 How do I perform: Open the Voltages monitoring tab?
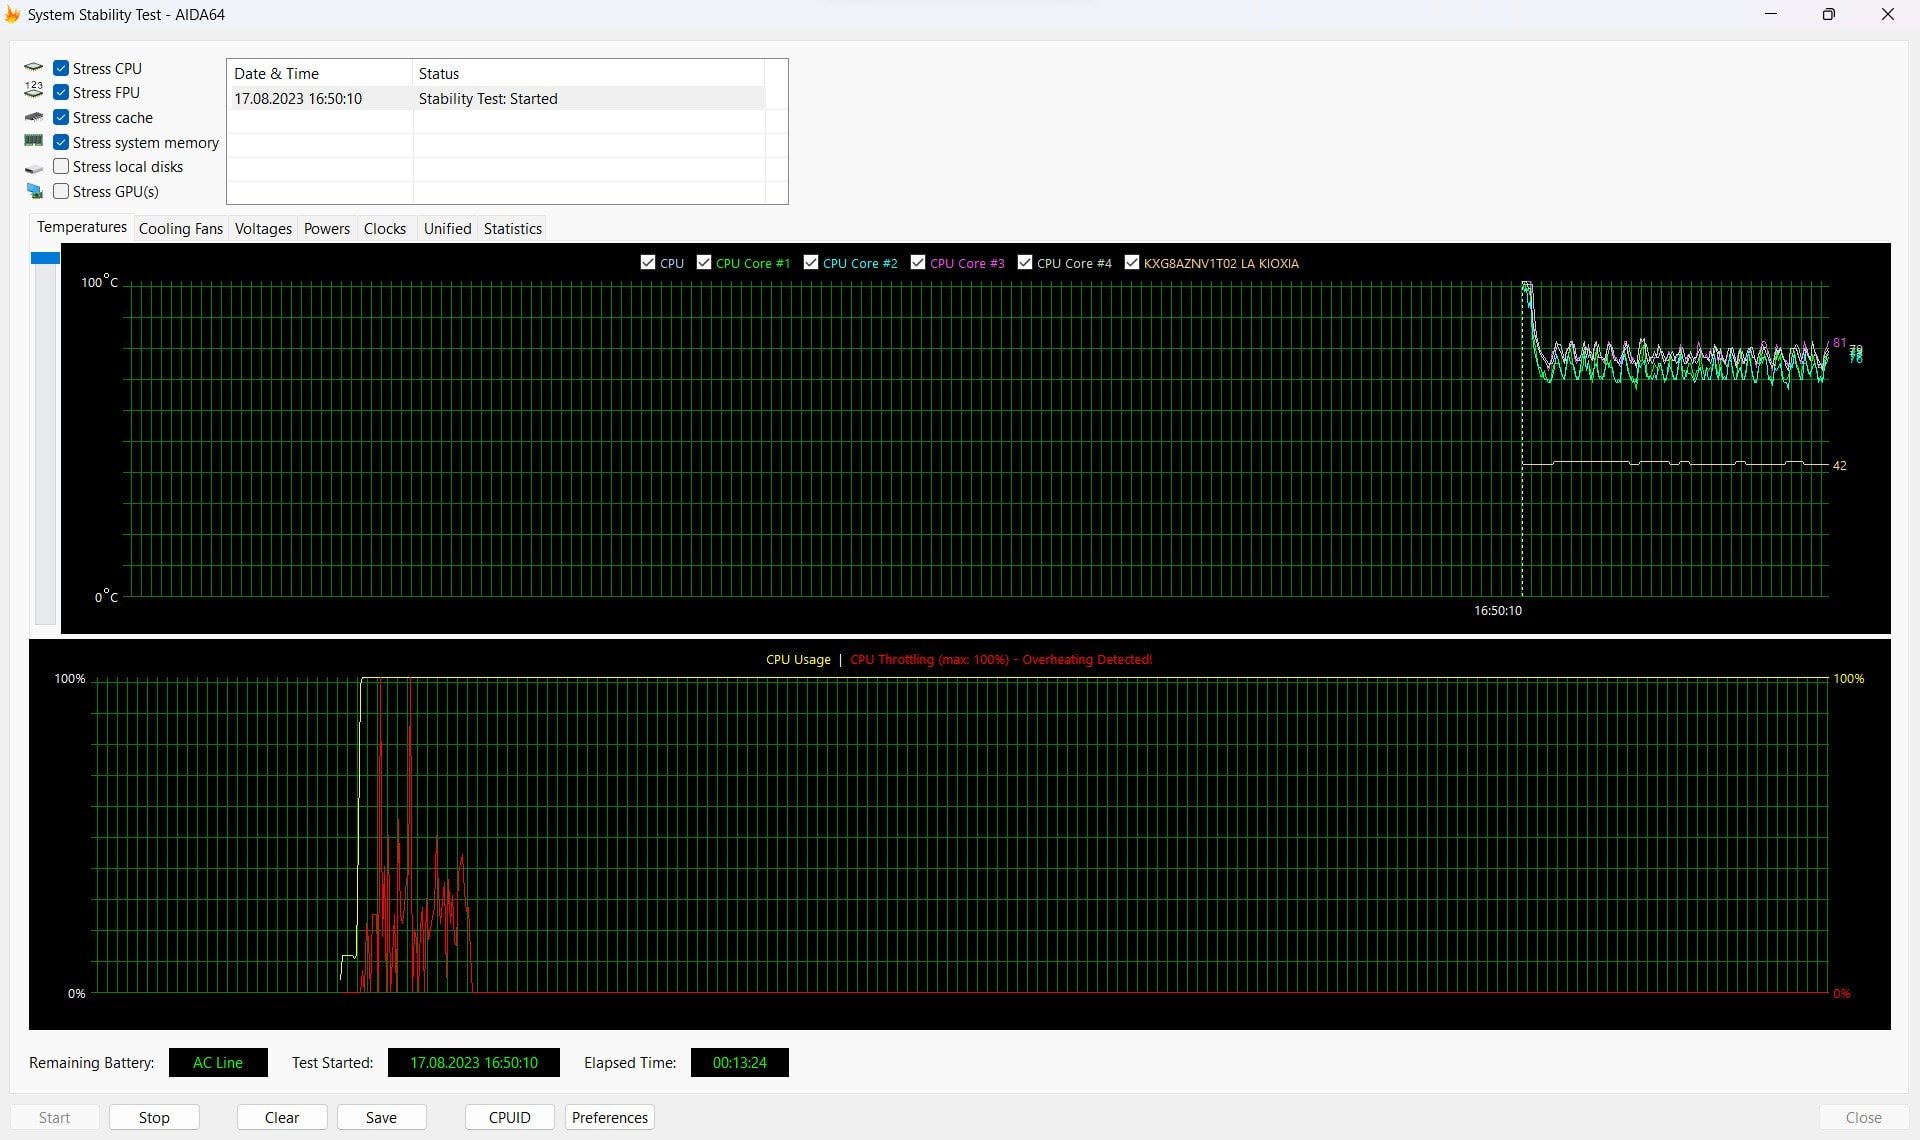tap(263, 228)
